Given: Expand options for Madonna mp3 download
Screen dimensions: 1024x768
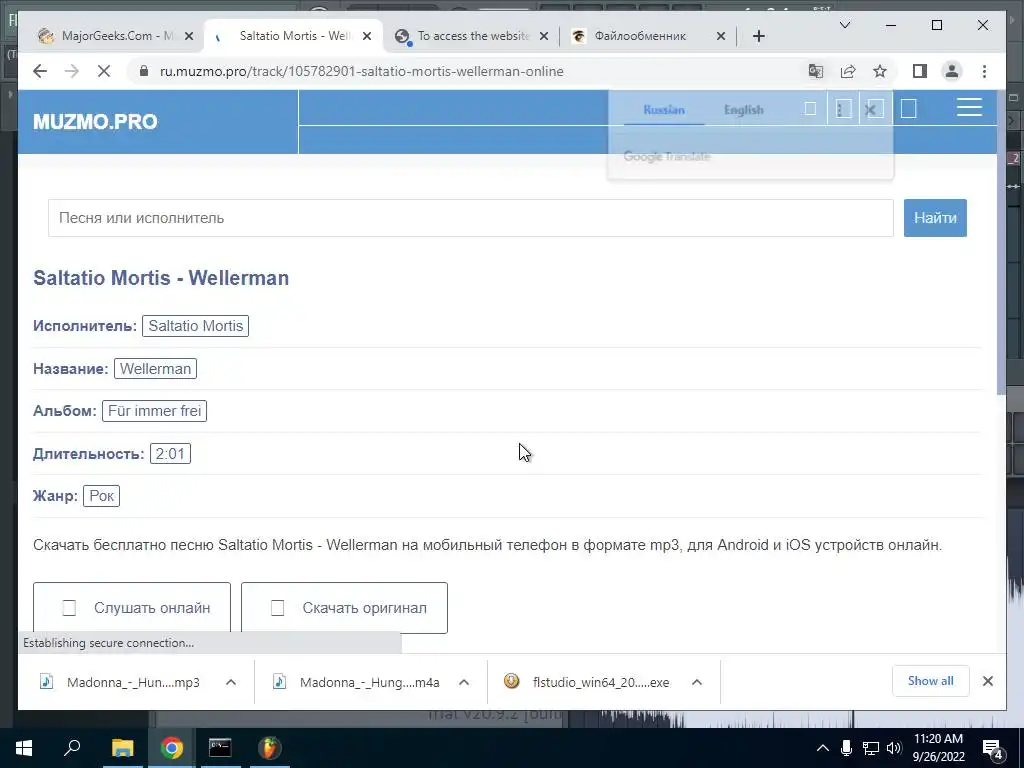Looking at the screenshot, I should click(x=231, y=682).
